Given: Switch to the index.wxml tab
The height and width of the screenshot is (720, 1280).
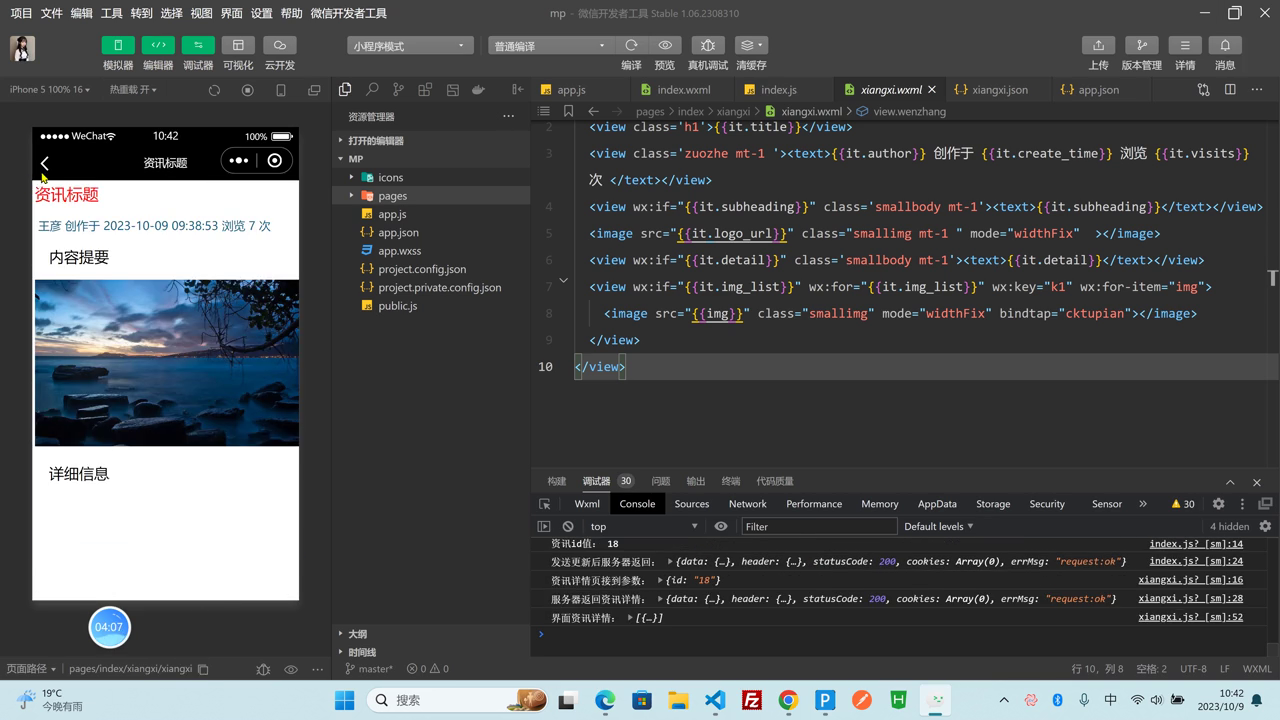Looking at the screenshot, I should pyautogui.click(x=683, y=90).
